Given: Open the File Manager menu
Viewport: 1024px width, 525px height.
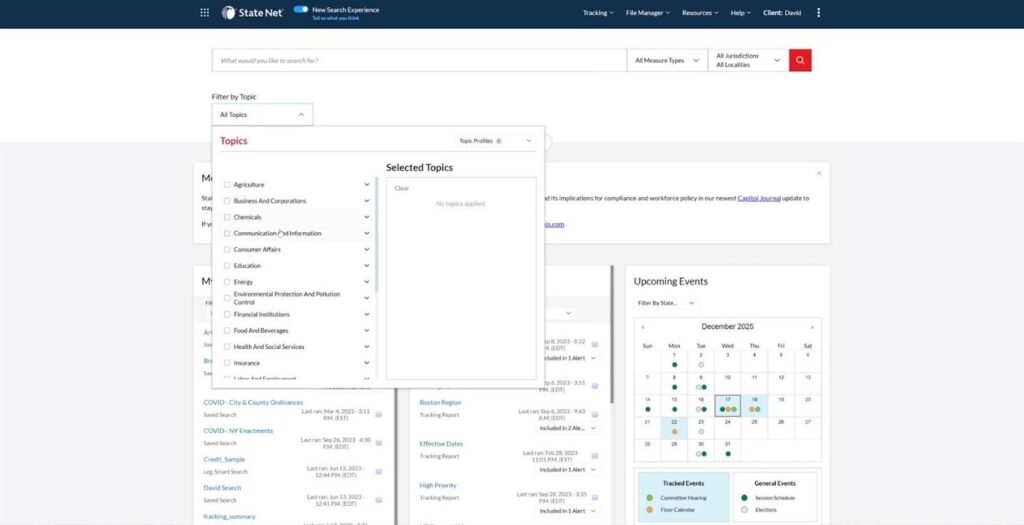Looking at the screenshot, I should coord(647,13).
